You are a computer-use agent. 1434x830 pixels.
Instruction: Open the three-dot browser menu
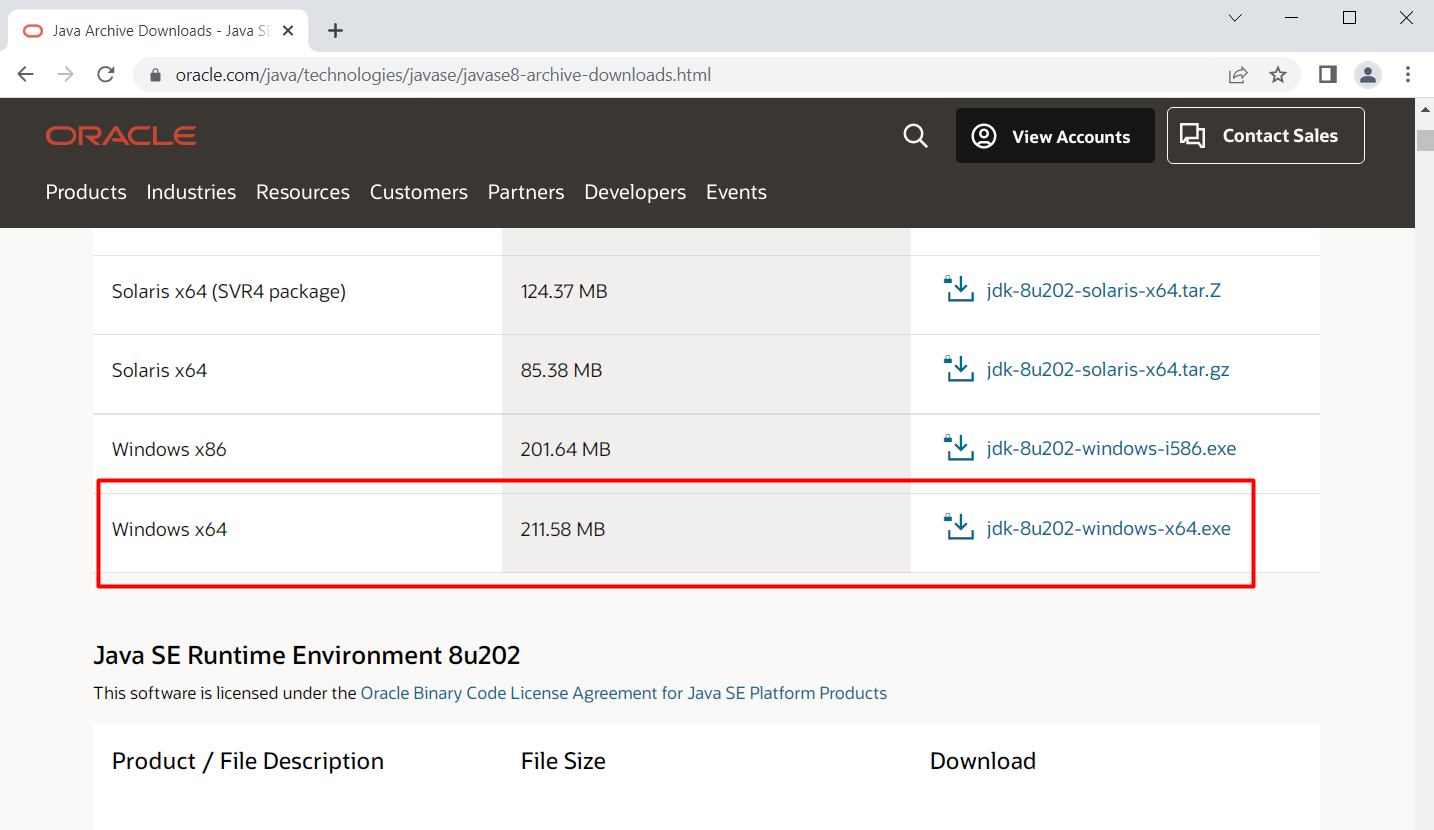[1408, 74]
